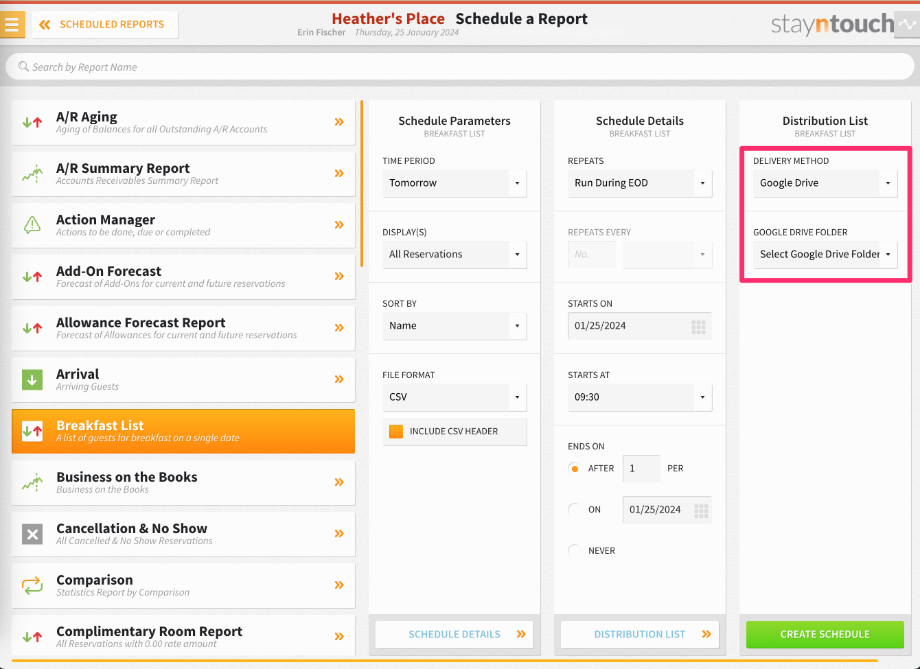Click the Schedule Details button
This screenshot has width=920, height=669.
coord(454,634)
